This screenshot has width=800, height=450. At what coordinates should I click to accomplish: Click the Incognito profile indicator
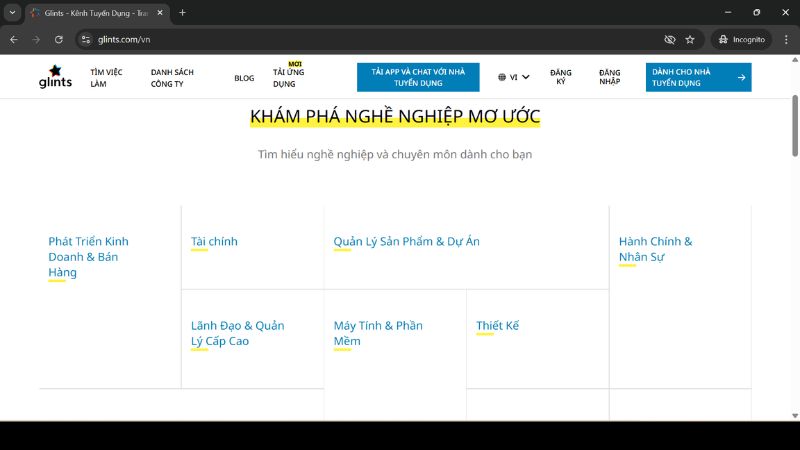pos(741,39)
